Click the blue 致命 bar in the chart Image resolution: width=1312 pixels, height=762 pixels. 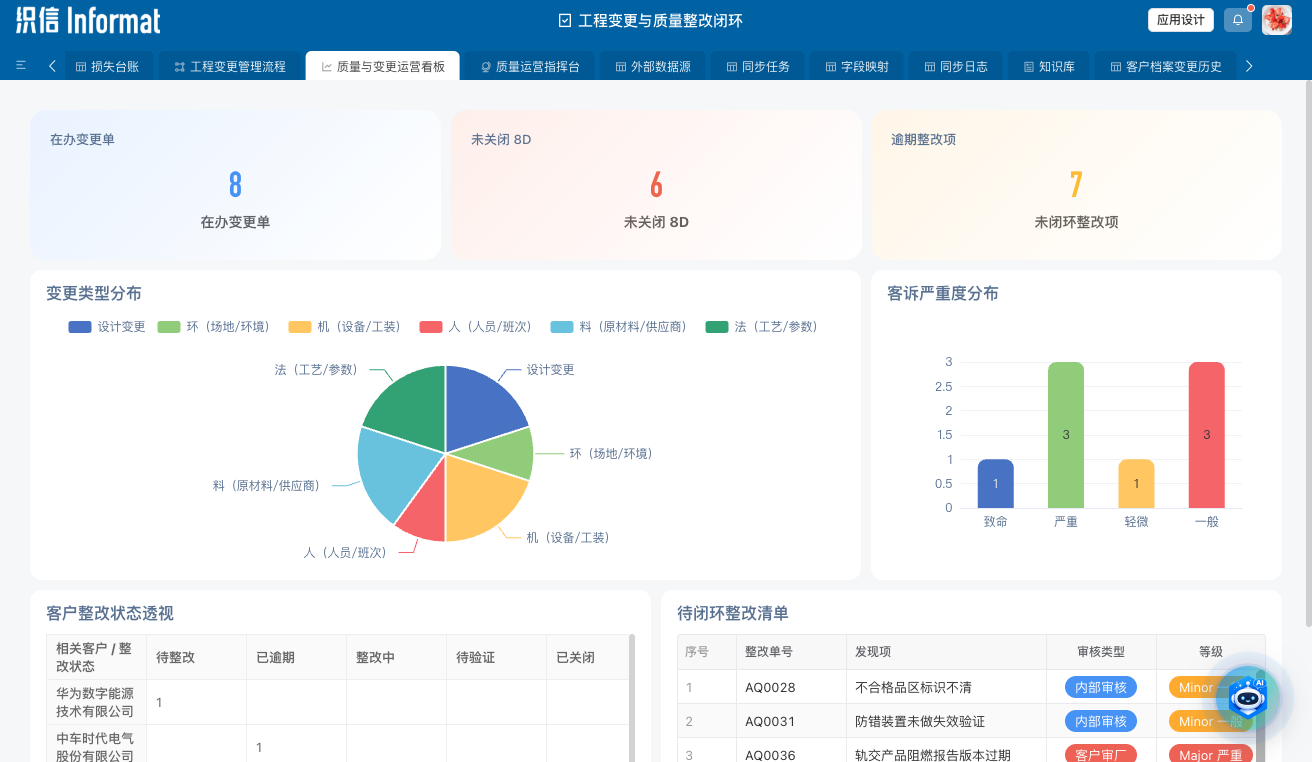click(995, 483)
